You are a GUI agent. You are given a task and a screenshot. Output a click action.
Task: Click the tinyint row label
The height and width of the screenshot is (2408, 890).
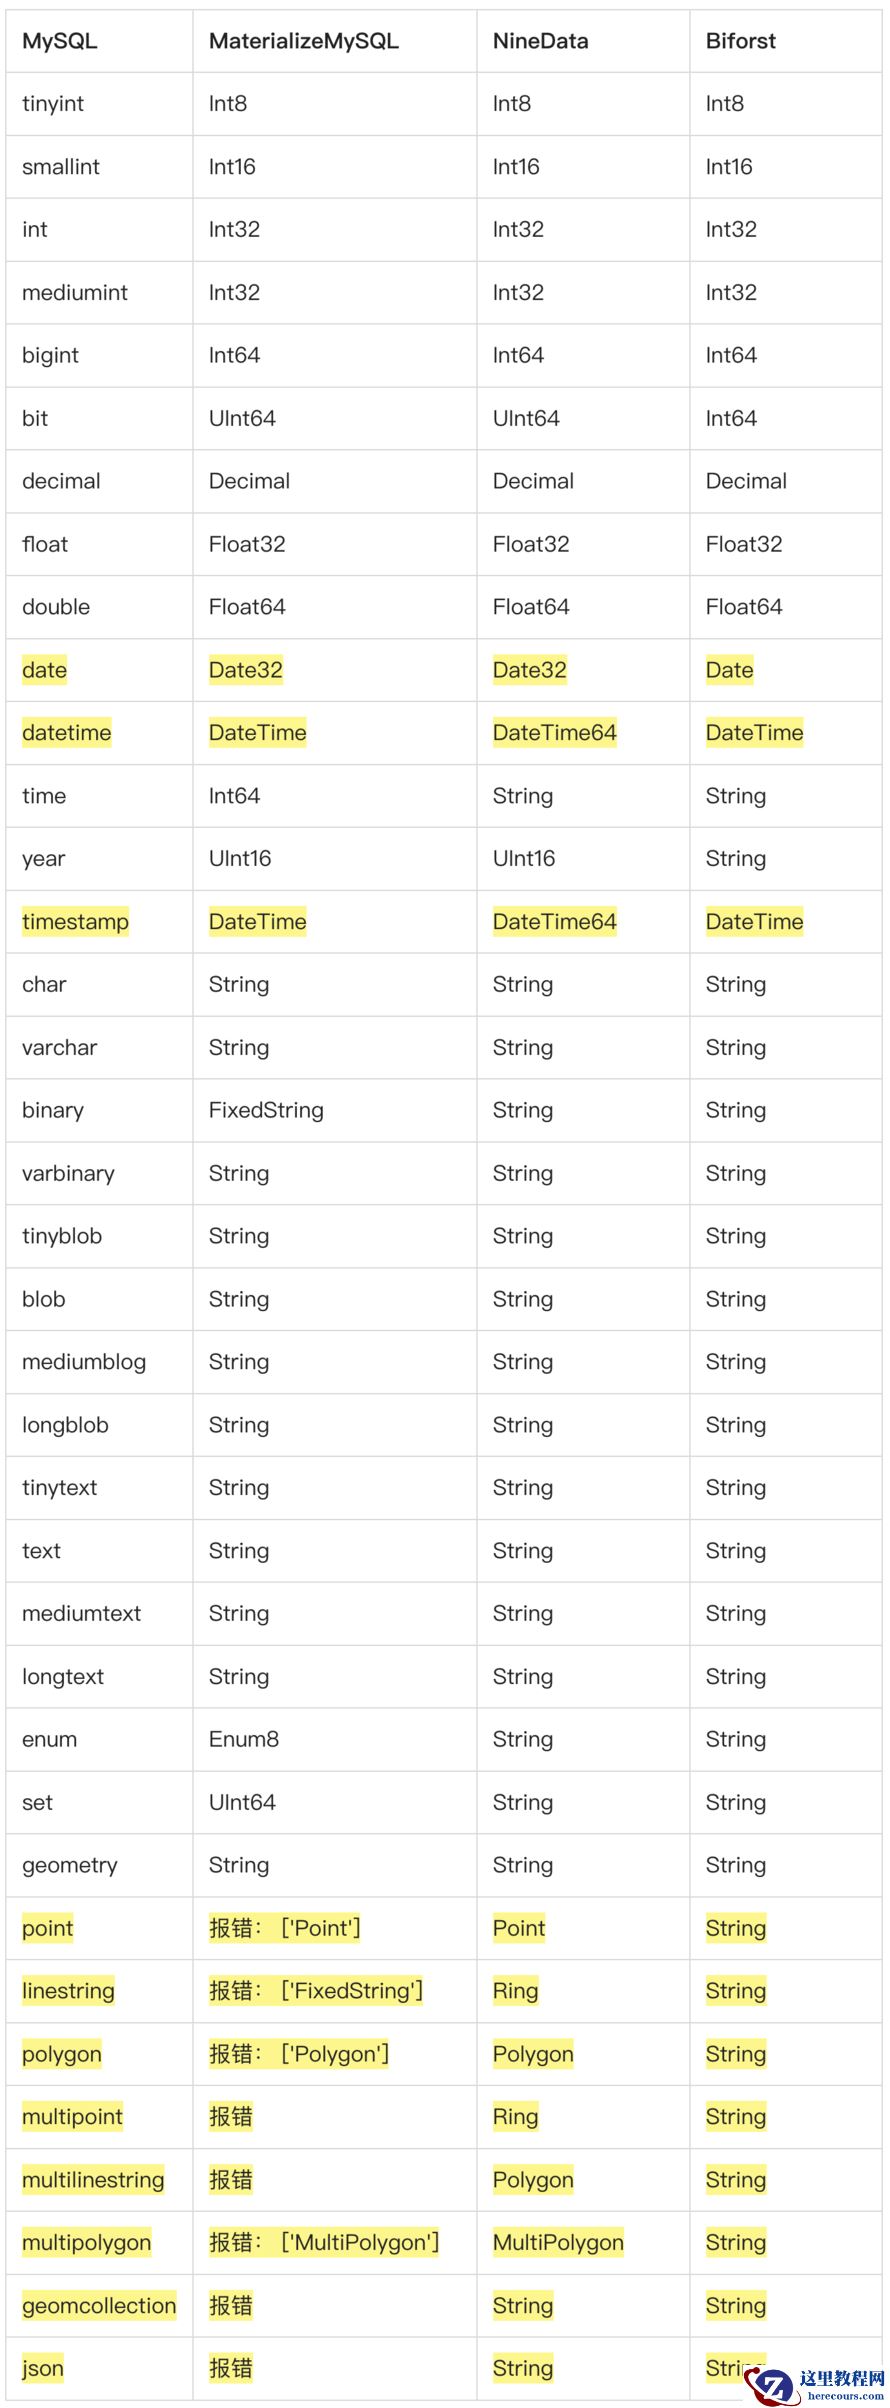point(53,104)
